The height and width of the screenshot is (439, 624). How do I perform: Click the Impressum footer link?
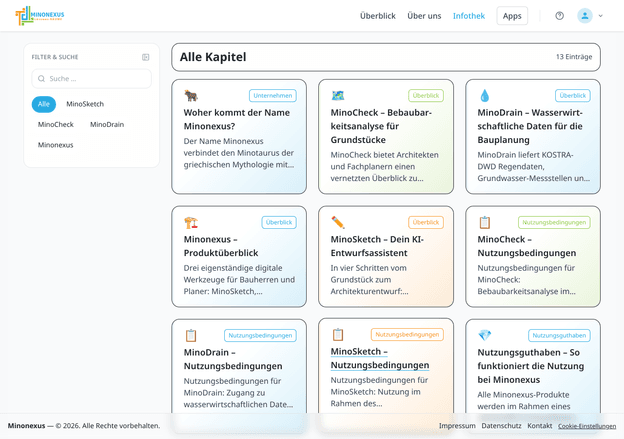[x=457, y=426]
